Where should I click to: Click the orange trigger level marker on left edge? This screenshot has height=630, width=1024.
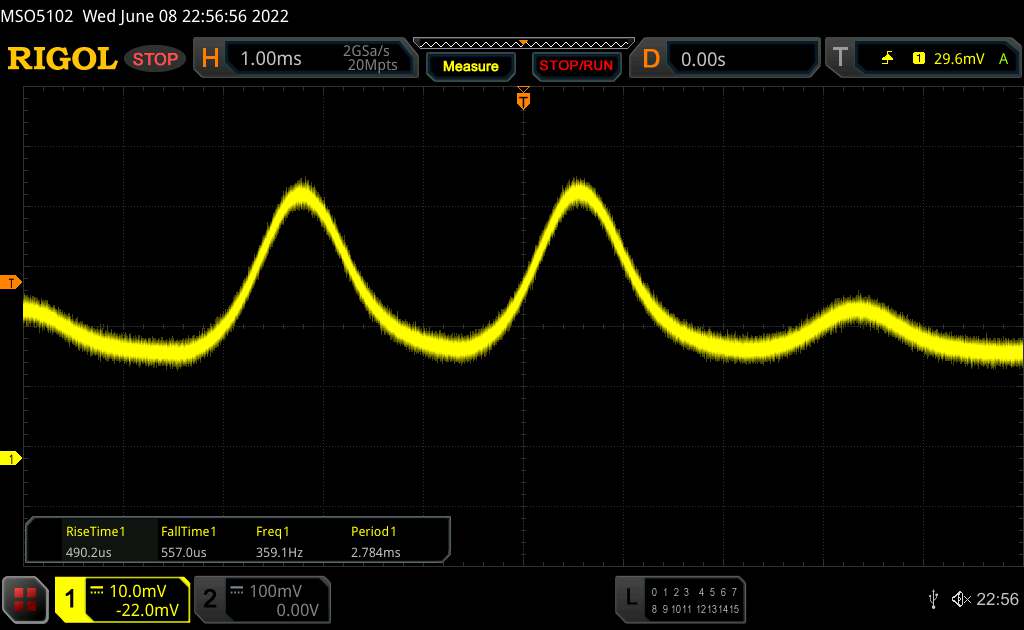11,283
